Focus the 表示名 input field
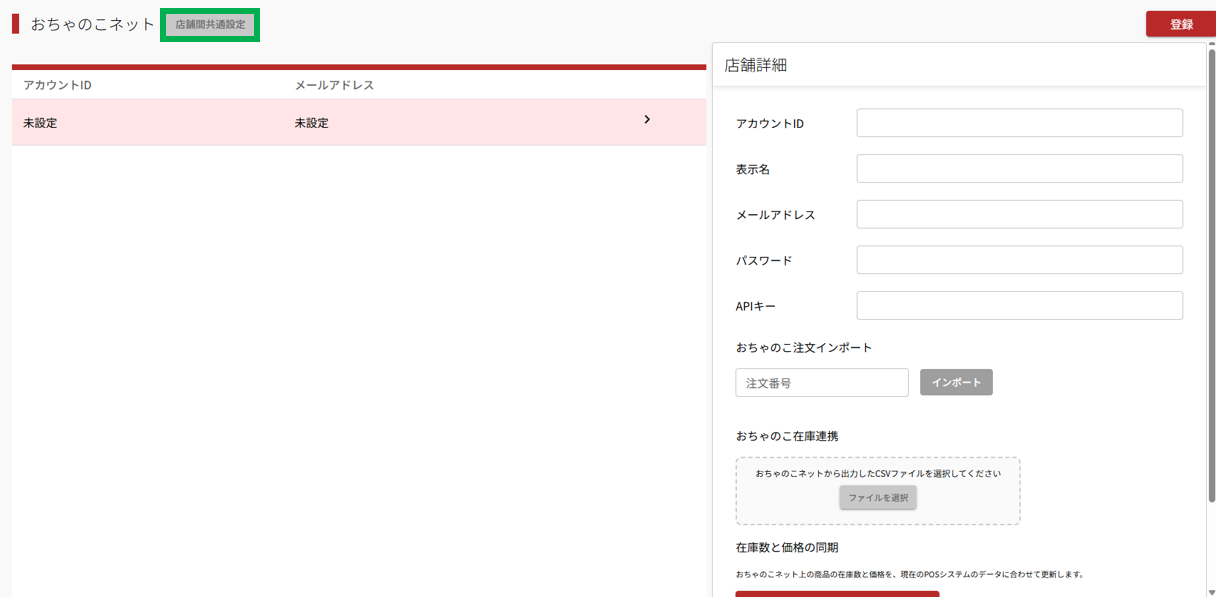 pyautogui.click(x=1019, y=169)
